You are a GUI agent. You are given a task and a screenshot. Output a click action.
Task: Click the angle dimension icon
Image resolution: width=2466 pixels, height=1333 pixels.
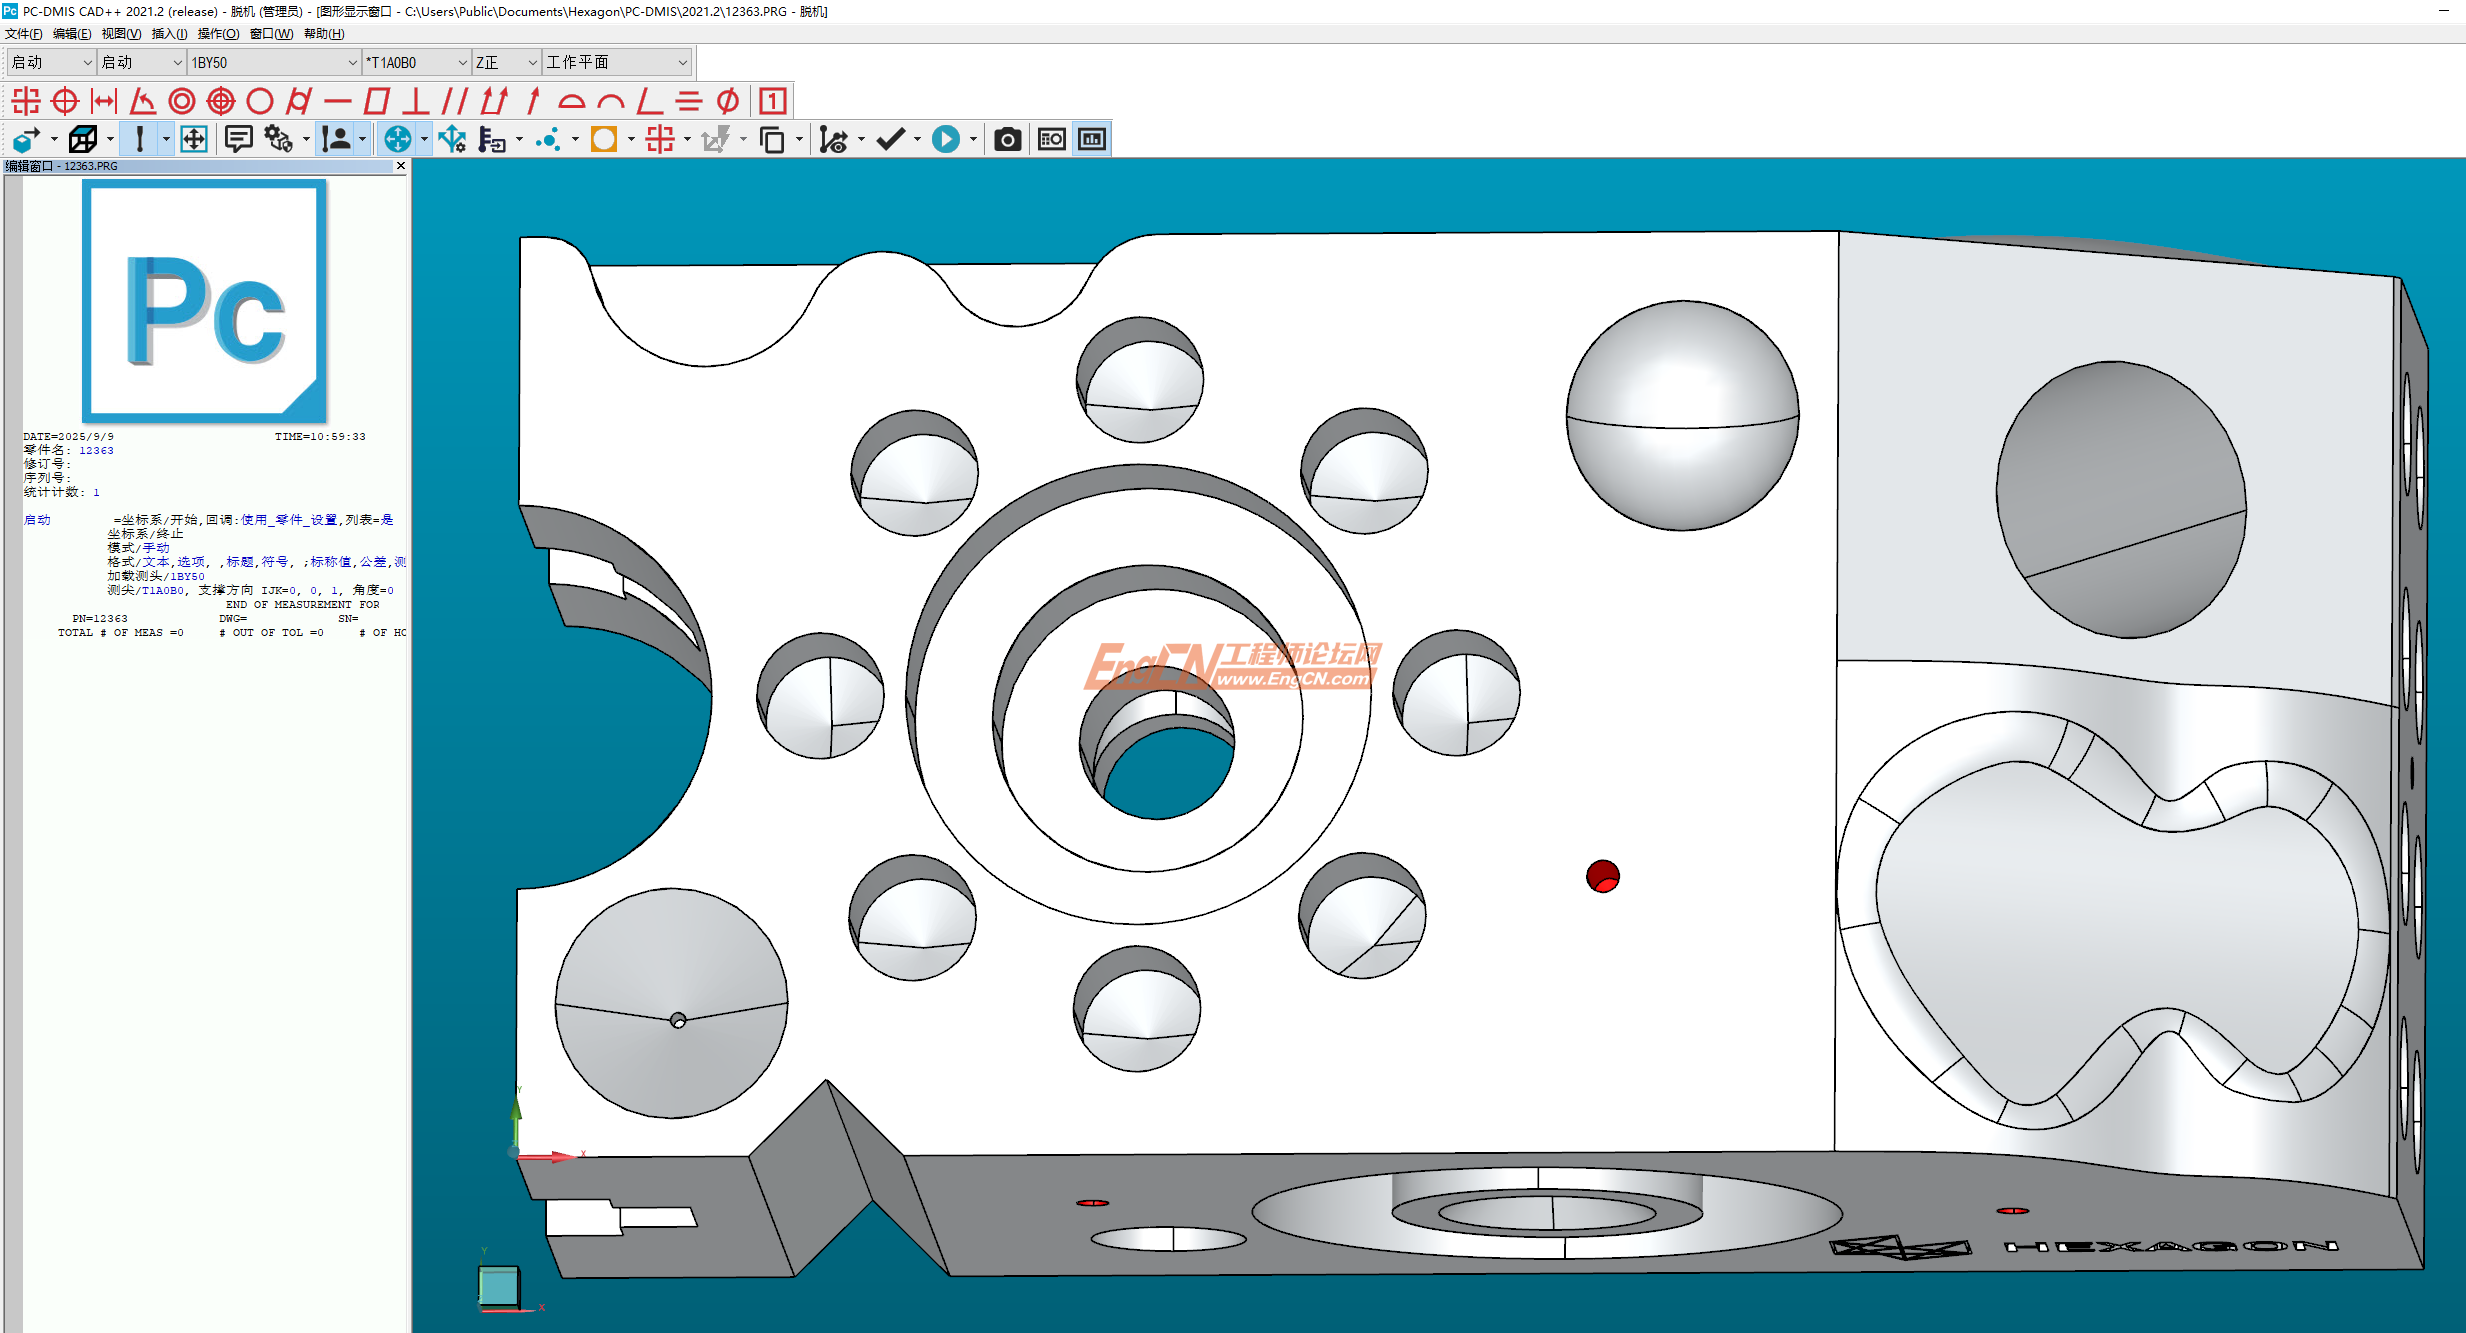(x=143, y=101)
